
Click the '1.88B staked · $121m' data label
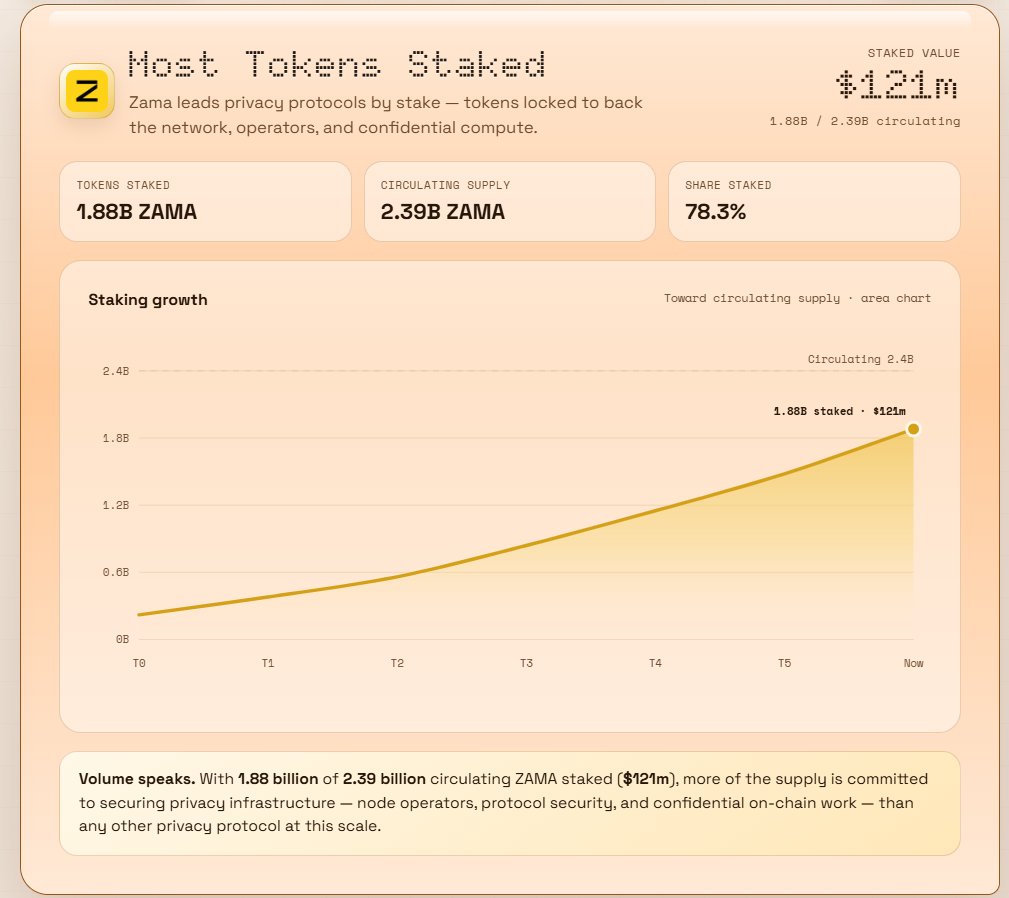(839, 411)
